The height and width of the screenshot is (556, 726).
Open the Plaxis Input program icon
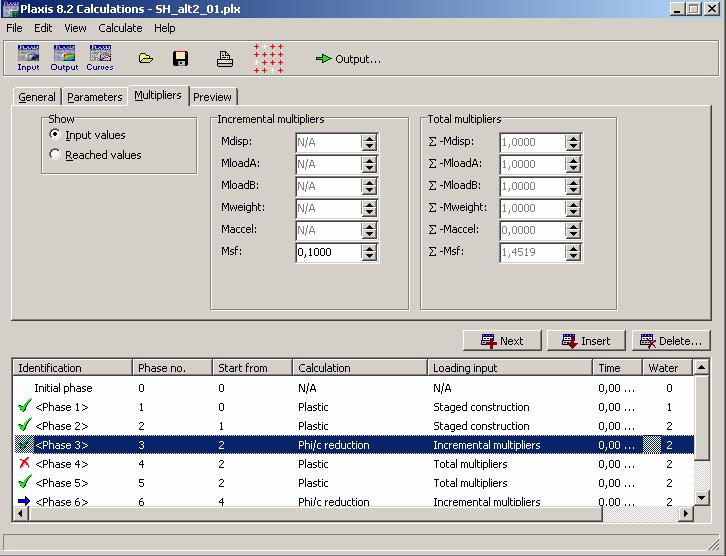coord(28,58)
